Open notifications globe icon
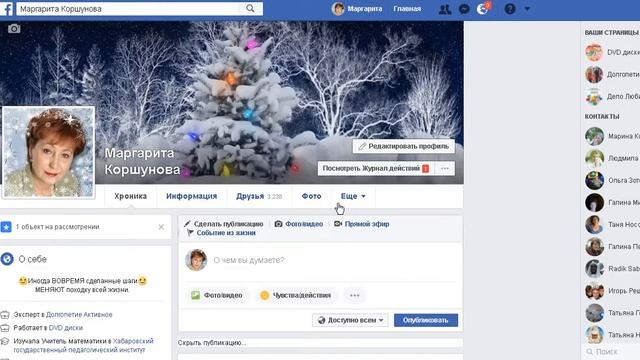Image resolution: width=640 pixels, height=360 pixels. (482, 9)
